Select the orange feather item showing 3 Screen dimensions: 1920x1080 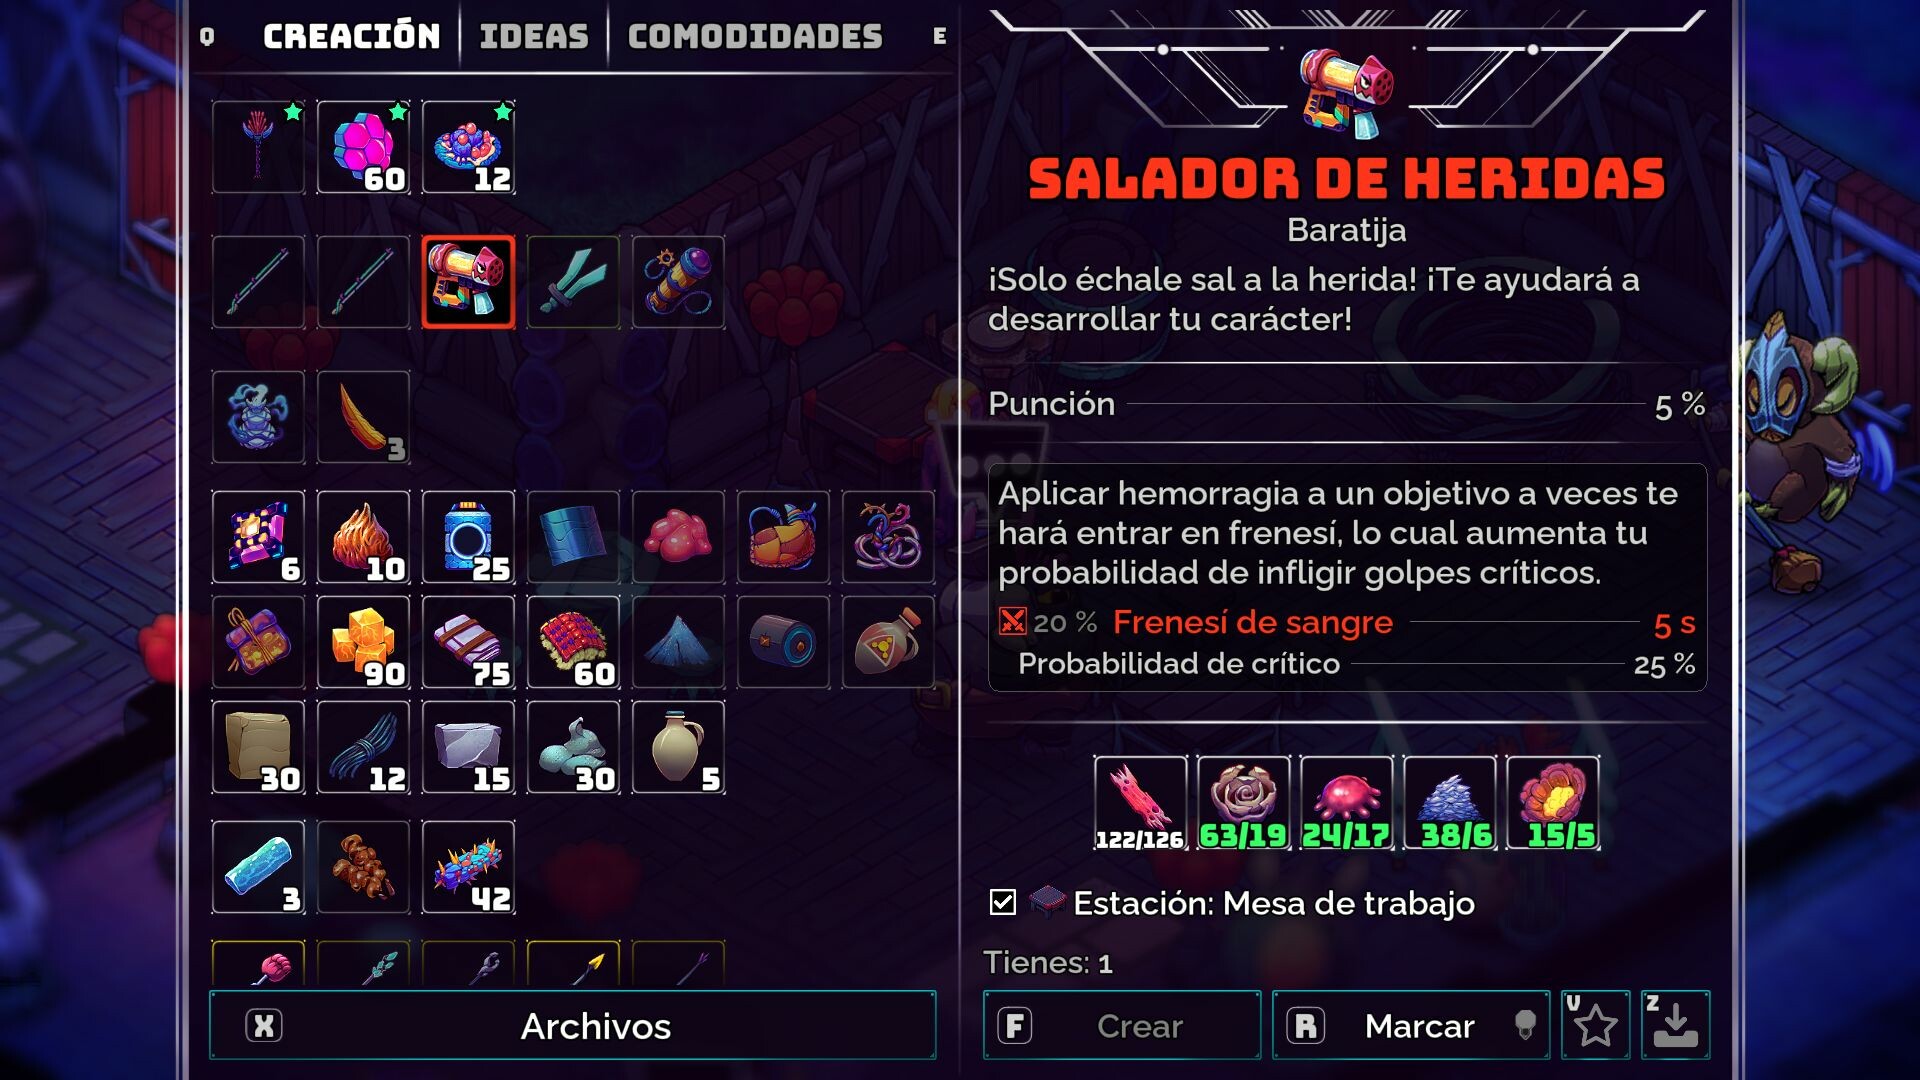363,417
